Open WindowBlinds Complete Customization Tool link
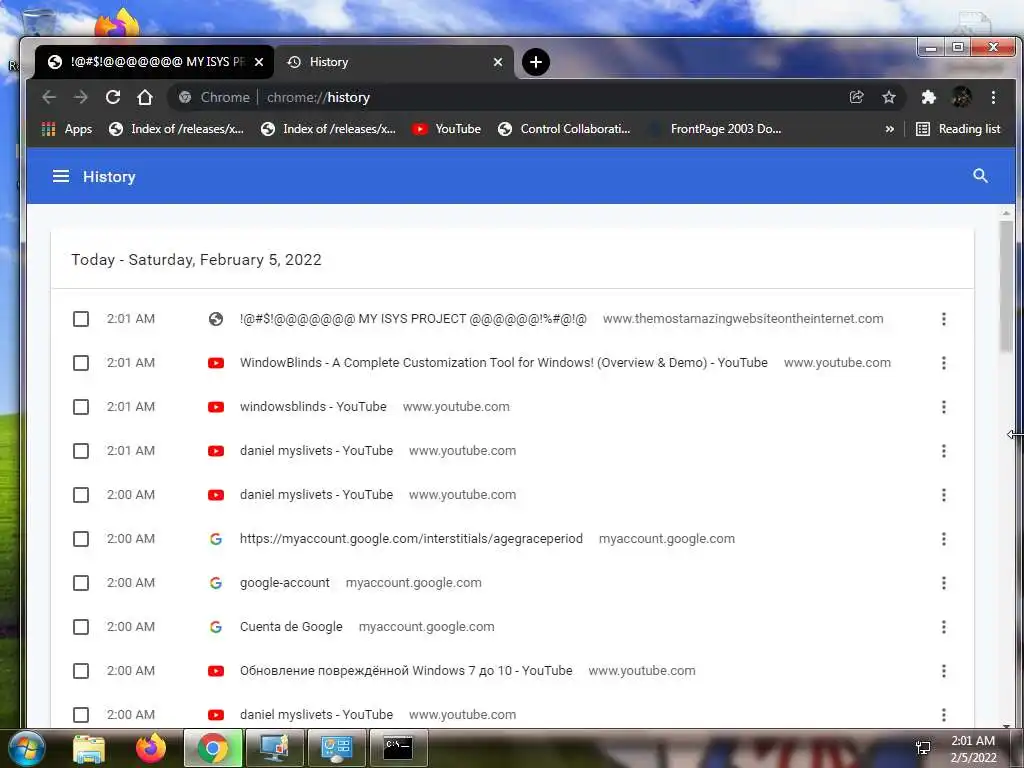 [504, 363]
